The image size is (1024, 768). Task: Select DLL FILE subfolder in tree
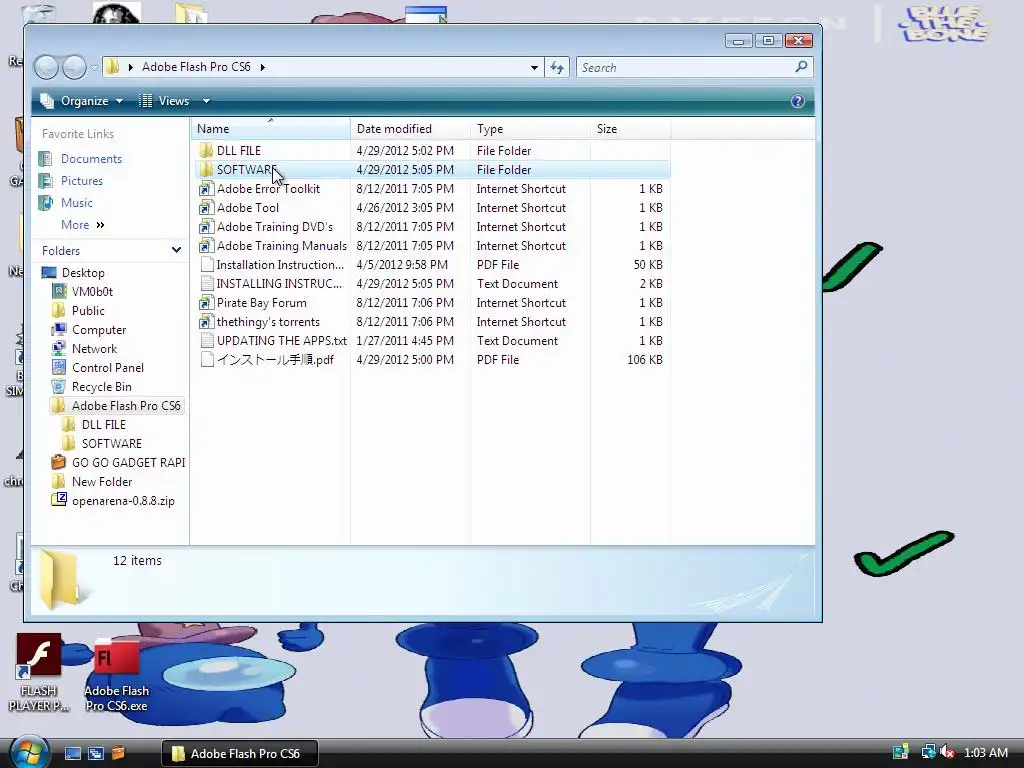[103, 424]
